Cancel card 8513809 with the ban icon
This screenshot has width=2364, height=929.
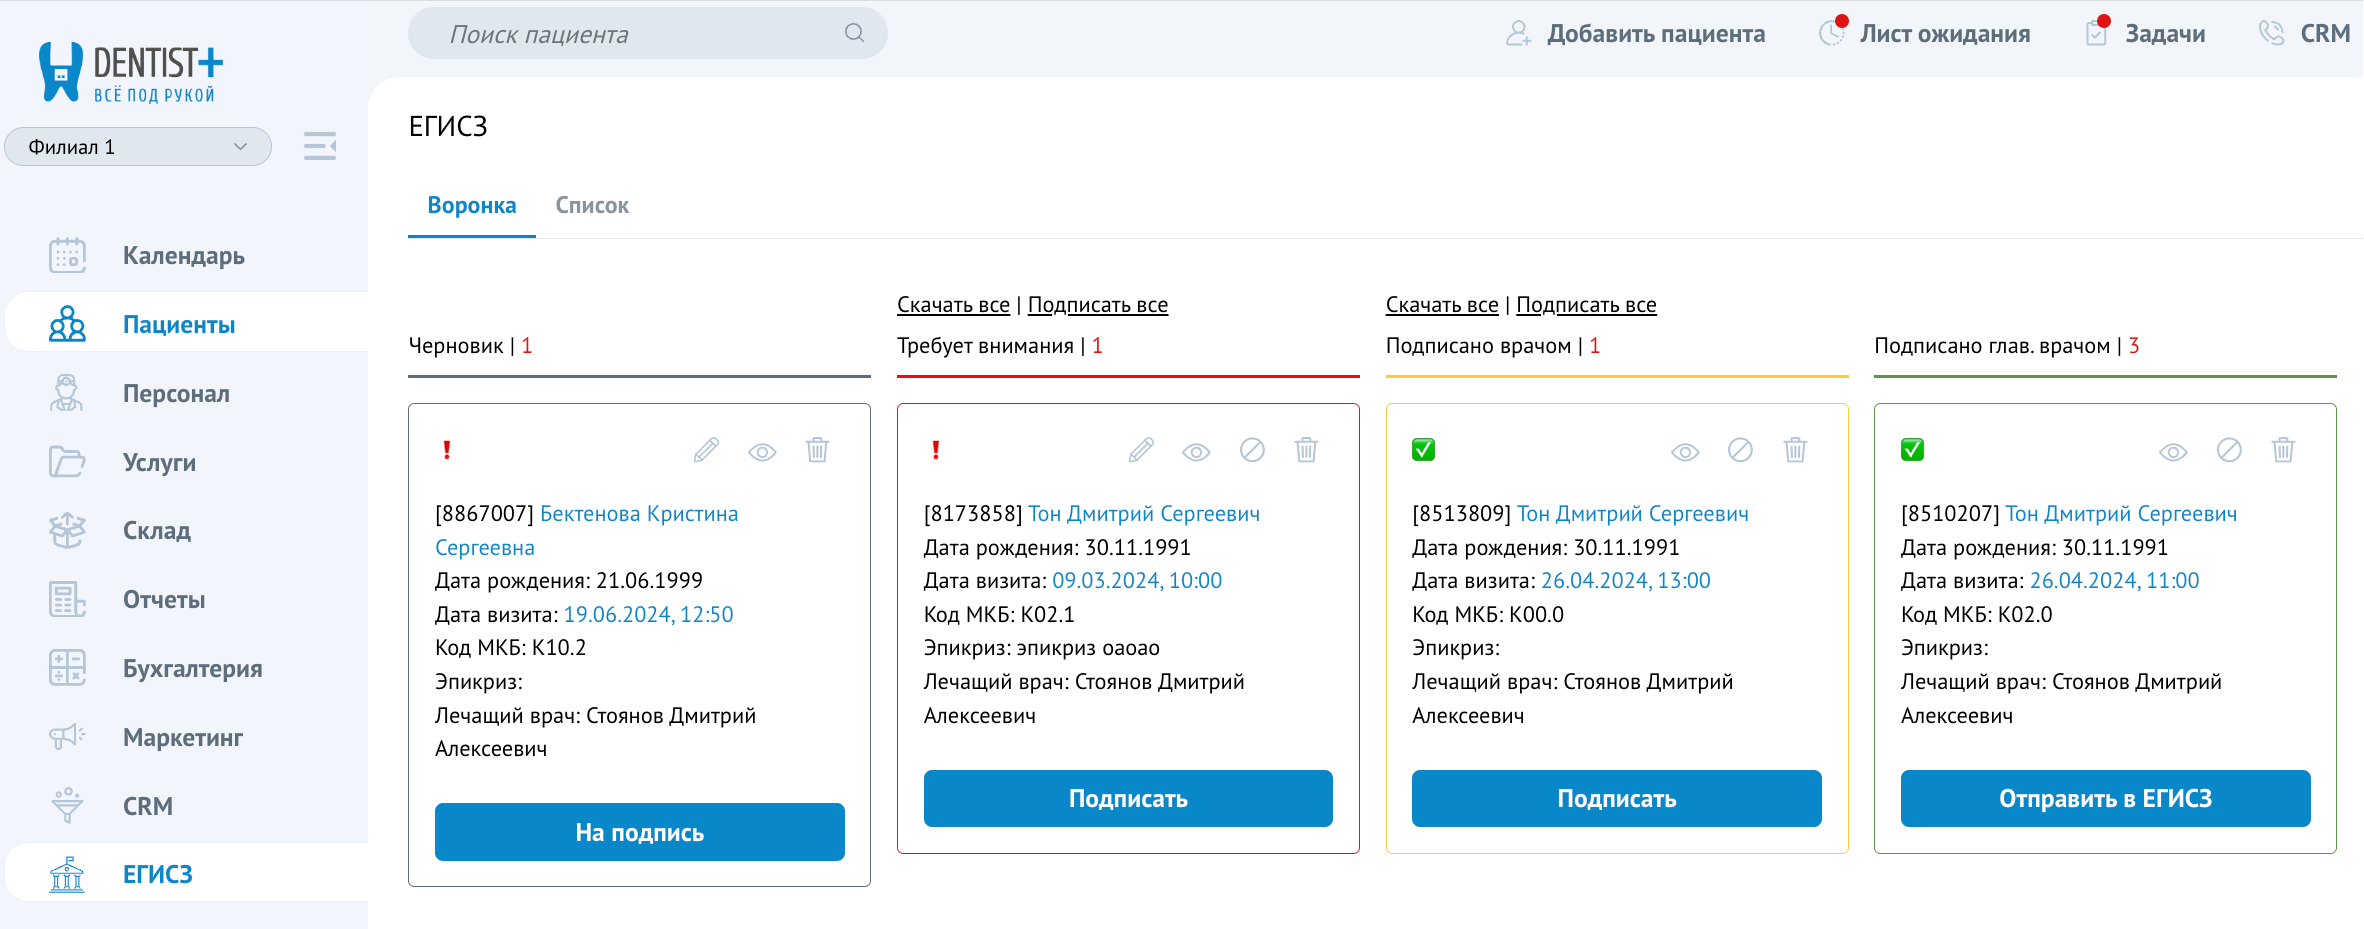click(x=1740, y=450)
